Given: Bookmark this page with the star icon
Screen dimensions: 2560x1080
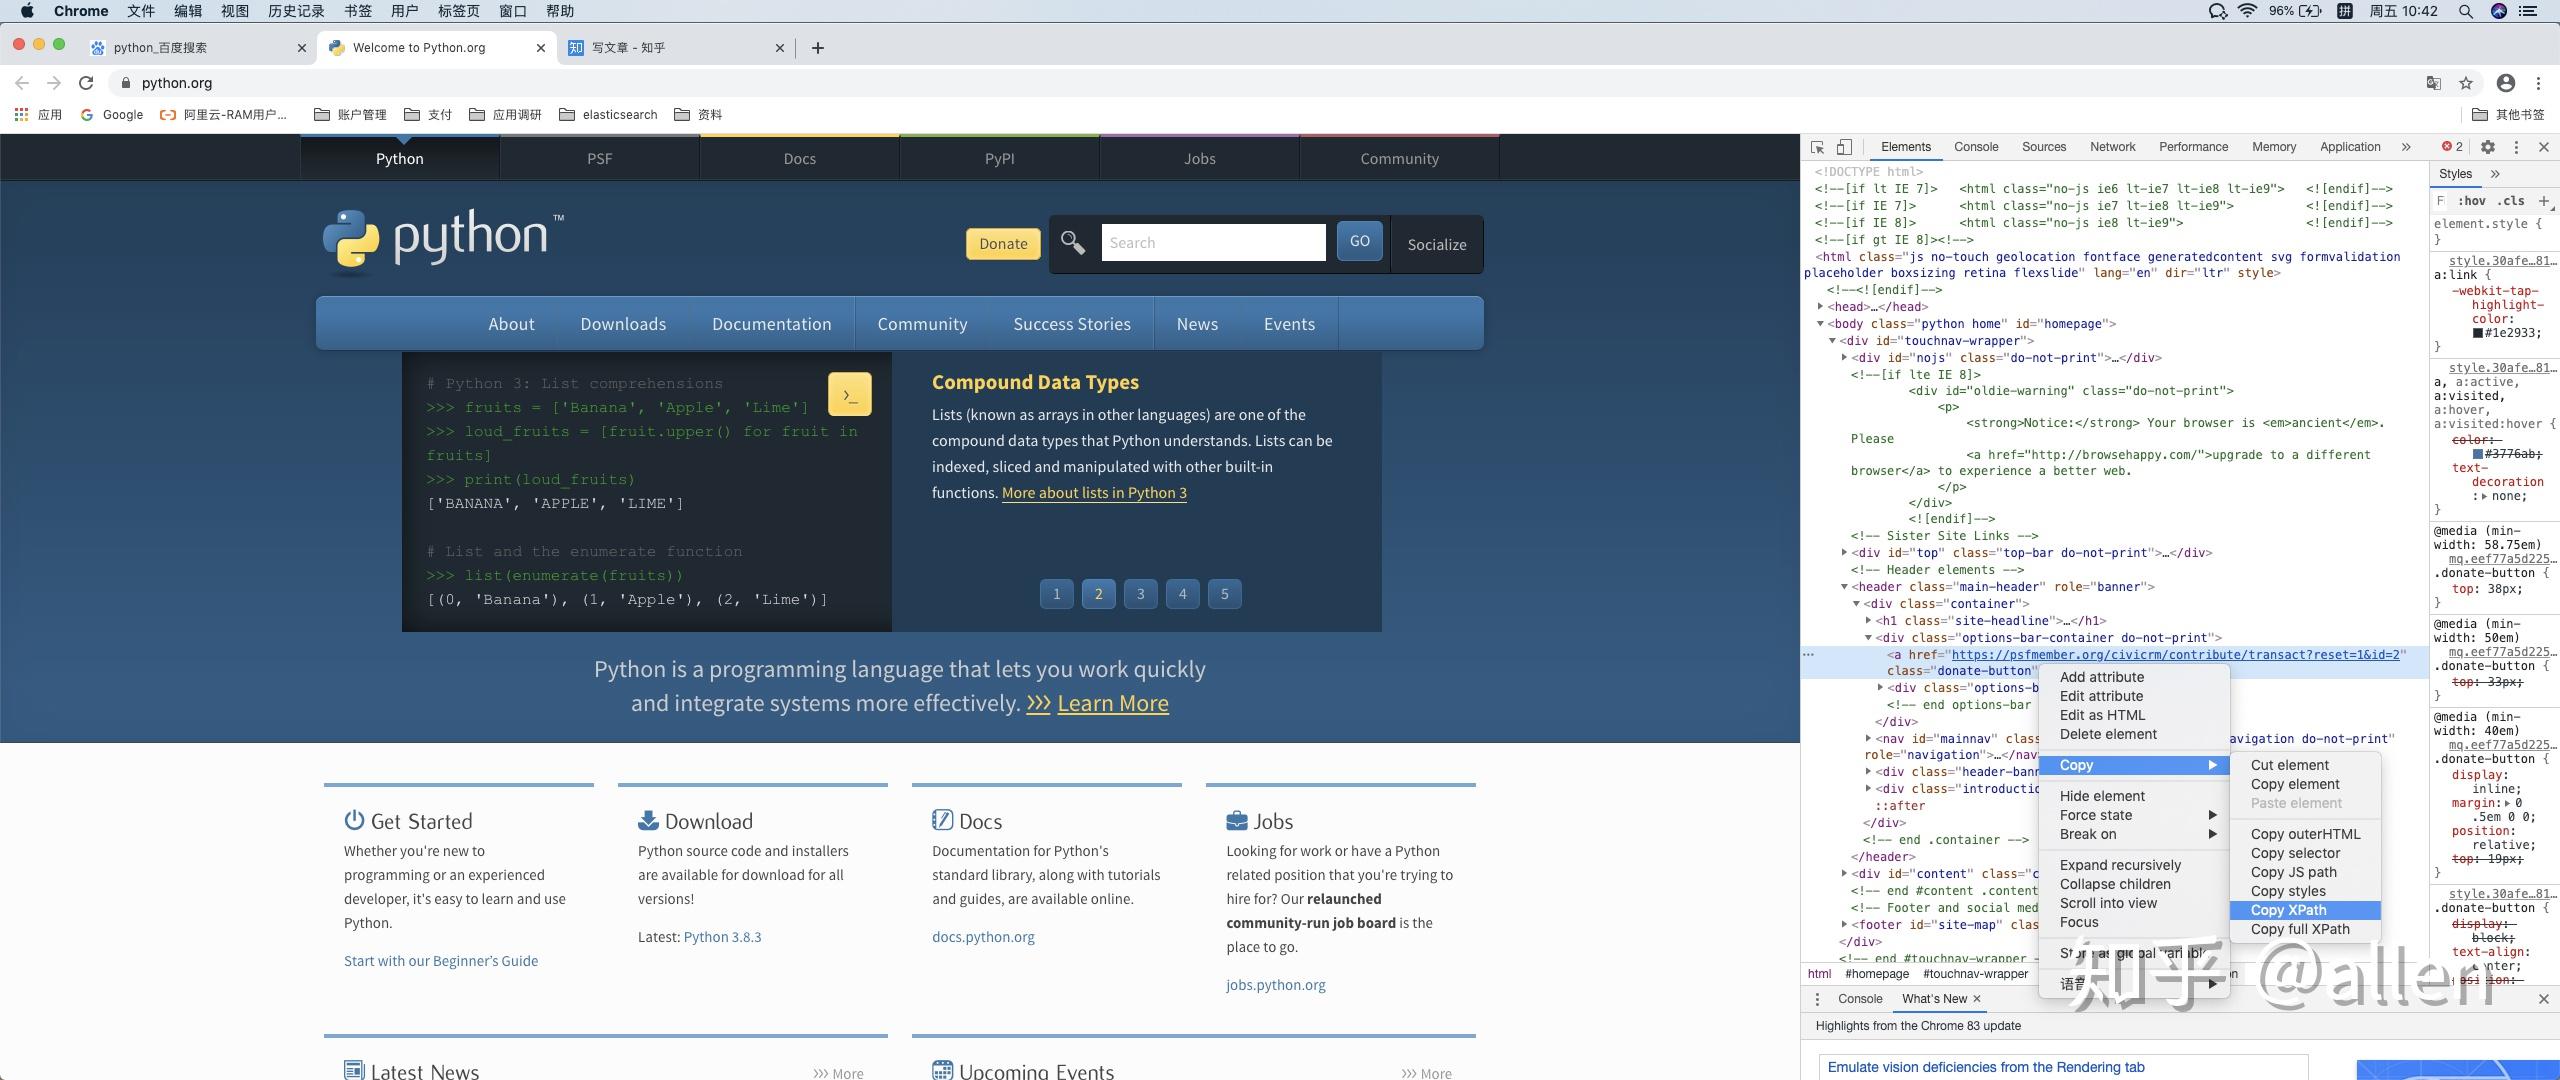Looking at the screenshot, I should coord(2466,83).
